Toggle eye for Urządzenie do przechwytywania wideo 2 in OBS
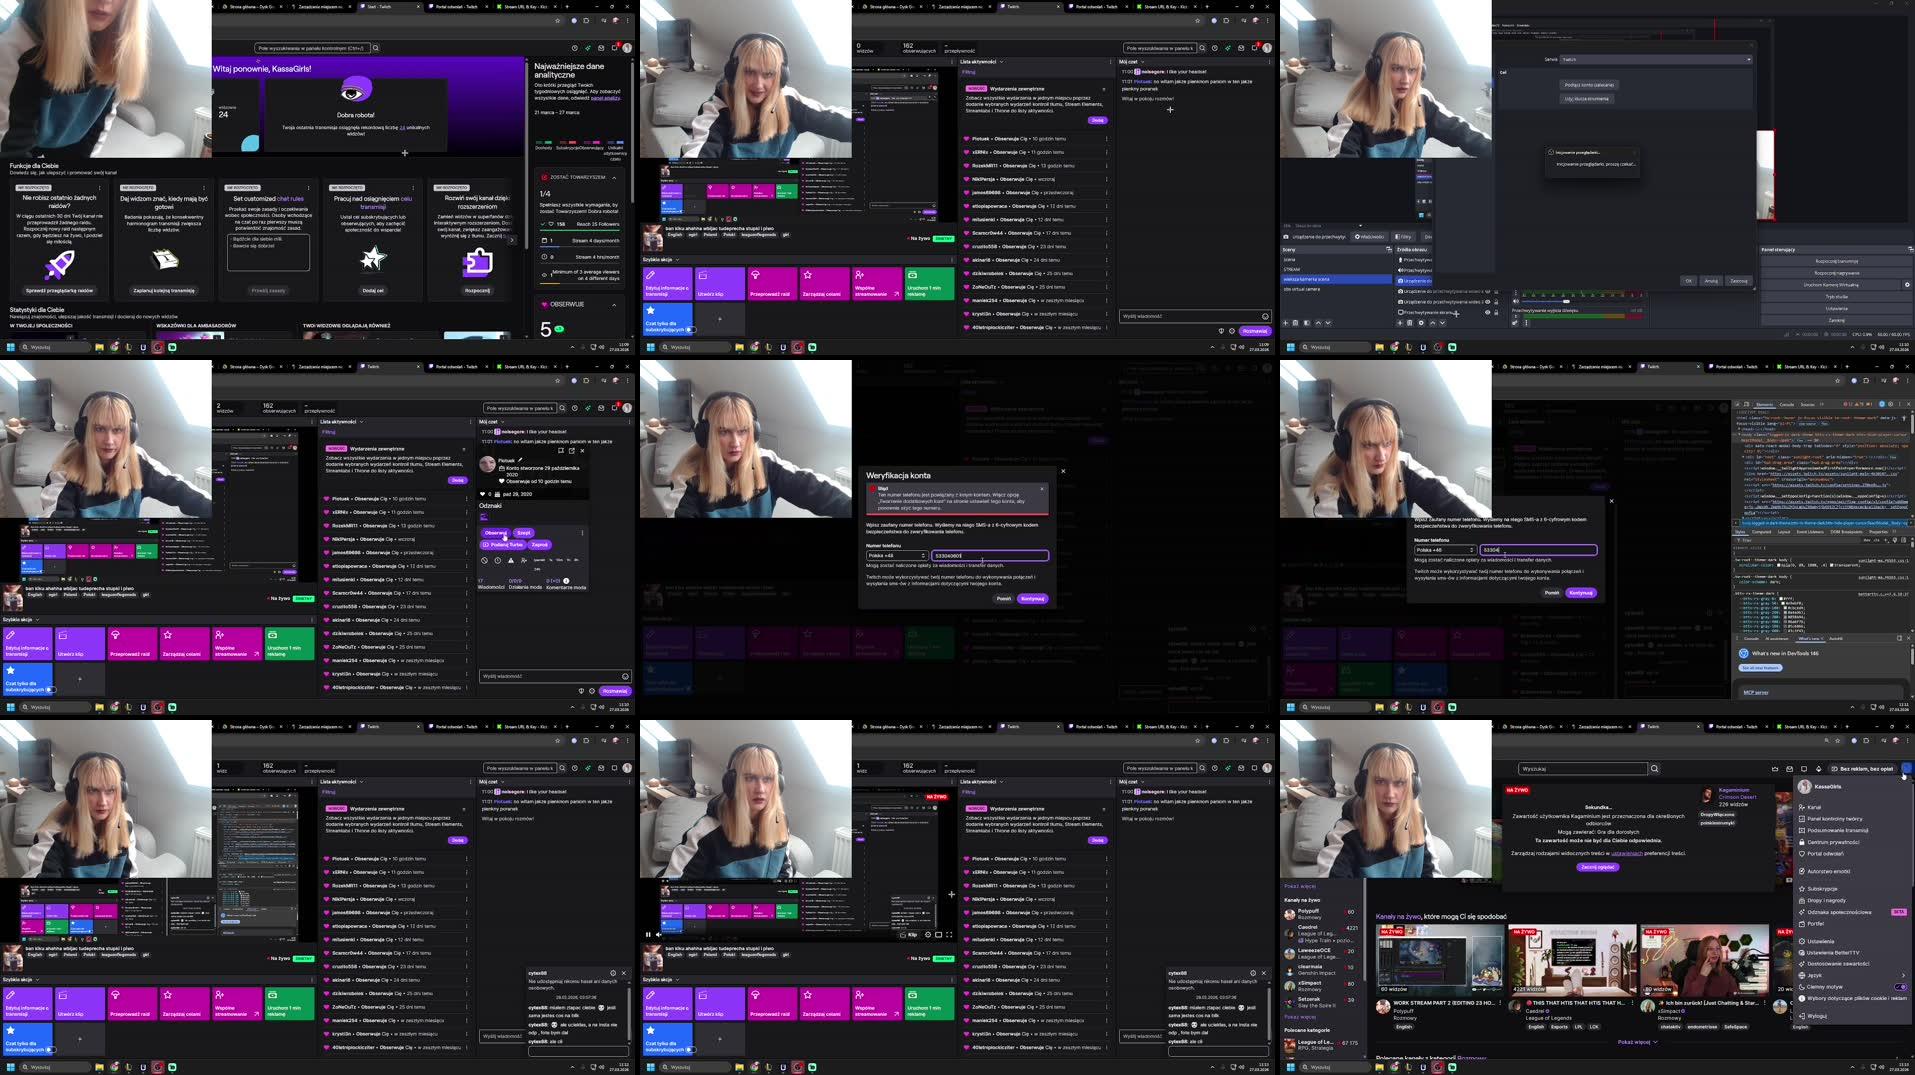Image resolution: width=1915 pixels, height=1075 pixels. (1488, 302)
